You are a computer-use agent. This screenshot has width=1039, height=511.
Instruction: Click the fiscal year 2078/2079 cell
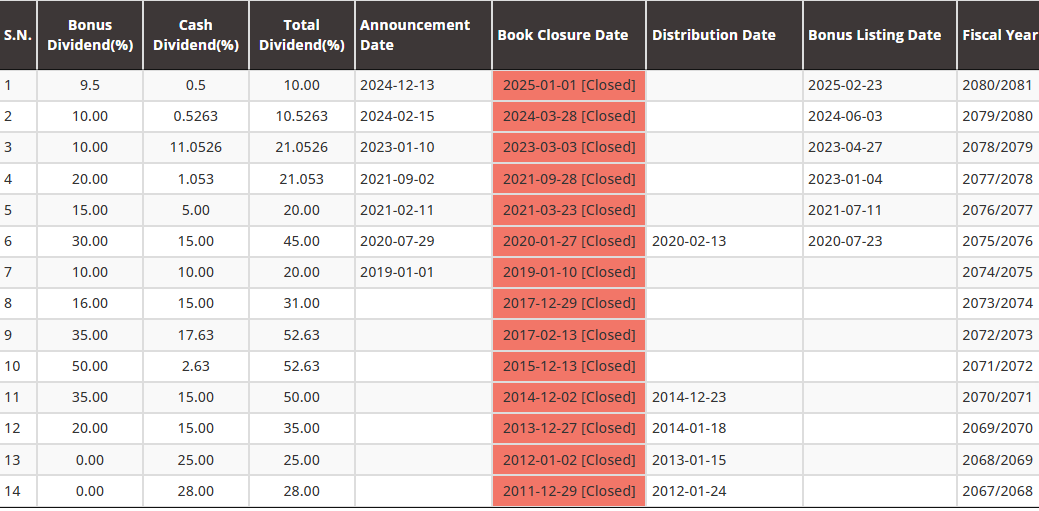pyautogui.click(x=997, y=148)
